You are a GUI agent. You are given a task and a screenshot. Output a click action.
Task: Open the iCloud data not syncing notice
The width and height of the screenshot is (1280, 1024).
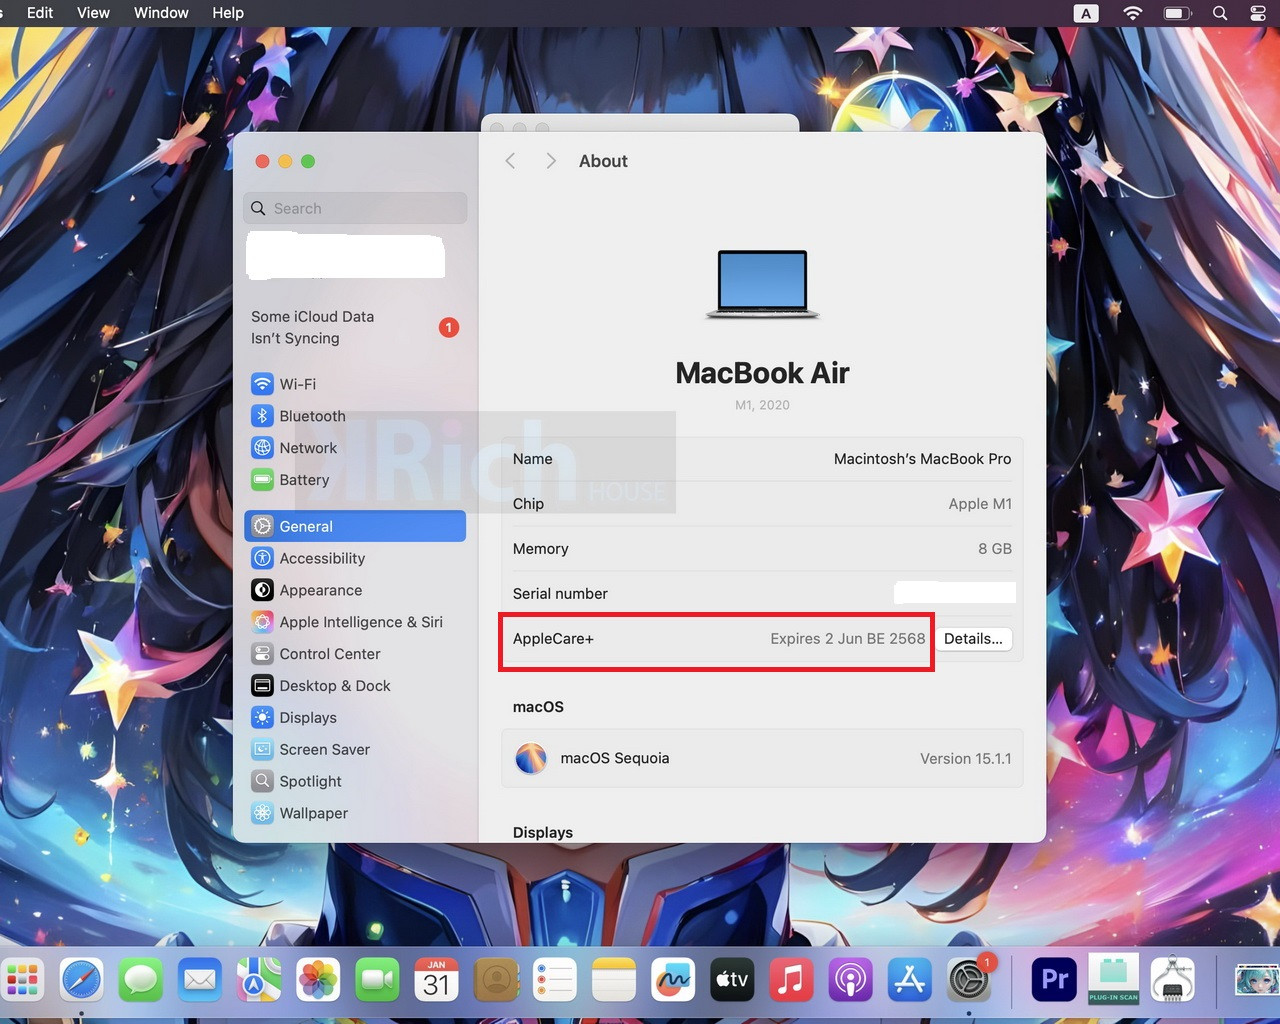point(355,327)
